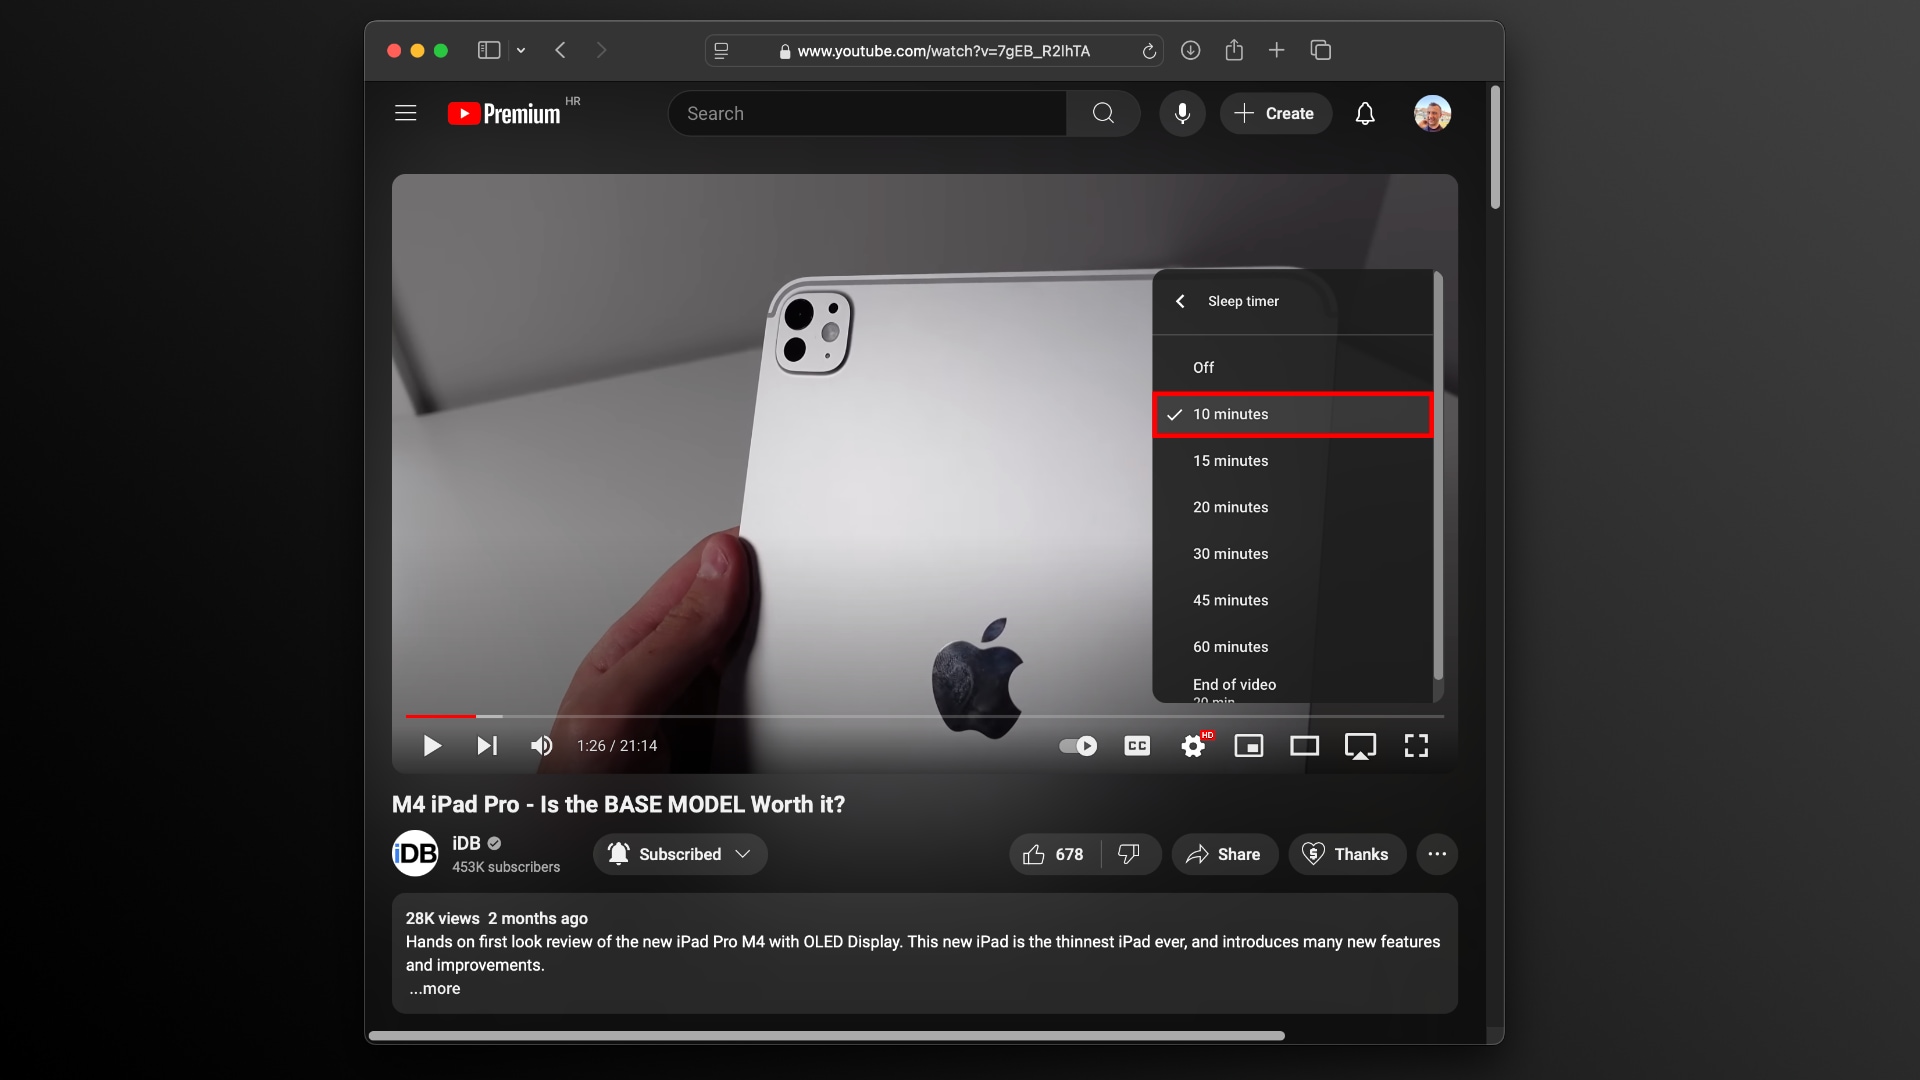Go back from Sleep timer menu
The width and height of the screenshot is (1920, 1080).
[1180, 301]
